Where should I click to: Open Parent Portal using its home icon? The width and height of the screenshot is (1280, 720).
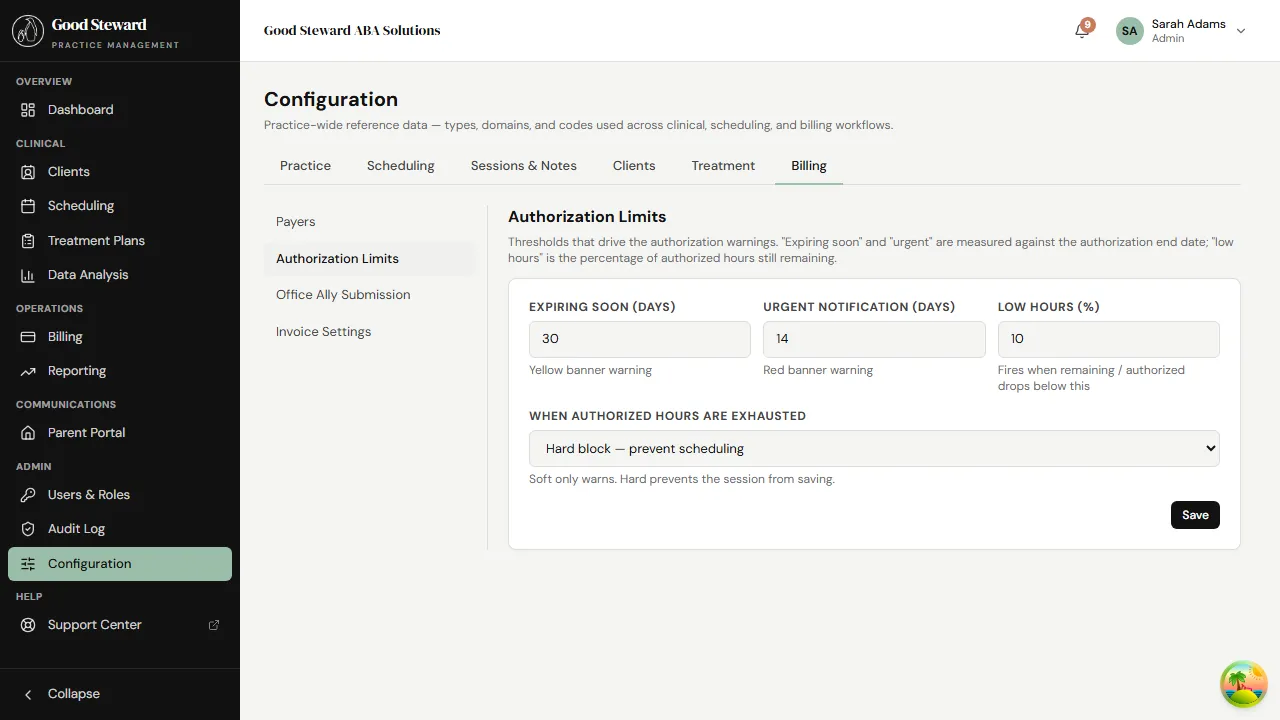[x=29, y=432]
